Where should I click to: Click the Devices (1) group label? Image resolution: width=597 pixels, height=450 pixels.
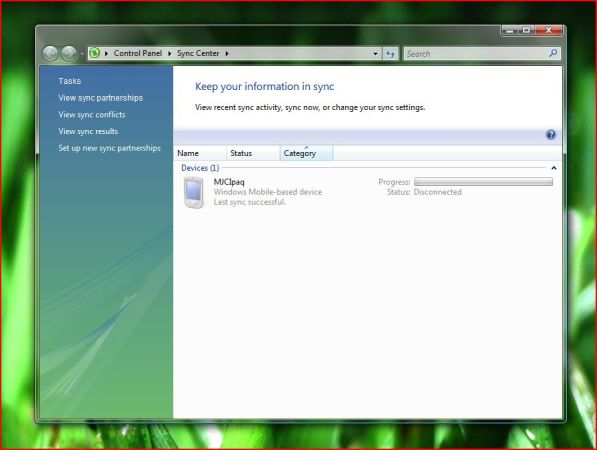[x=200, y=168]
